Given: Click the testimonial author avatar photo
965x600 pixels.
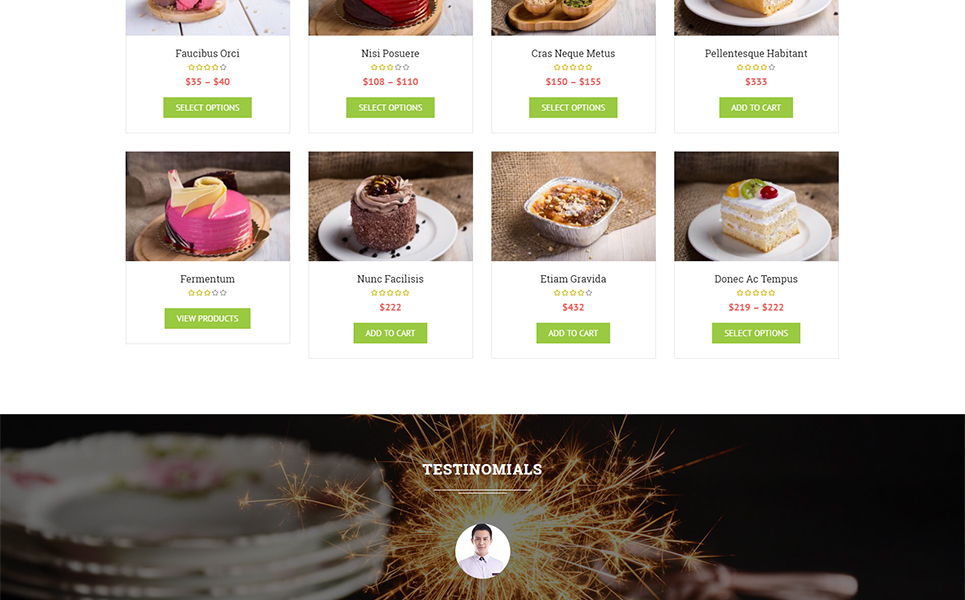Looking at the screenshot, I should click(482, 551).
